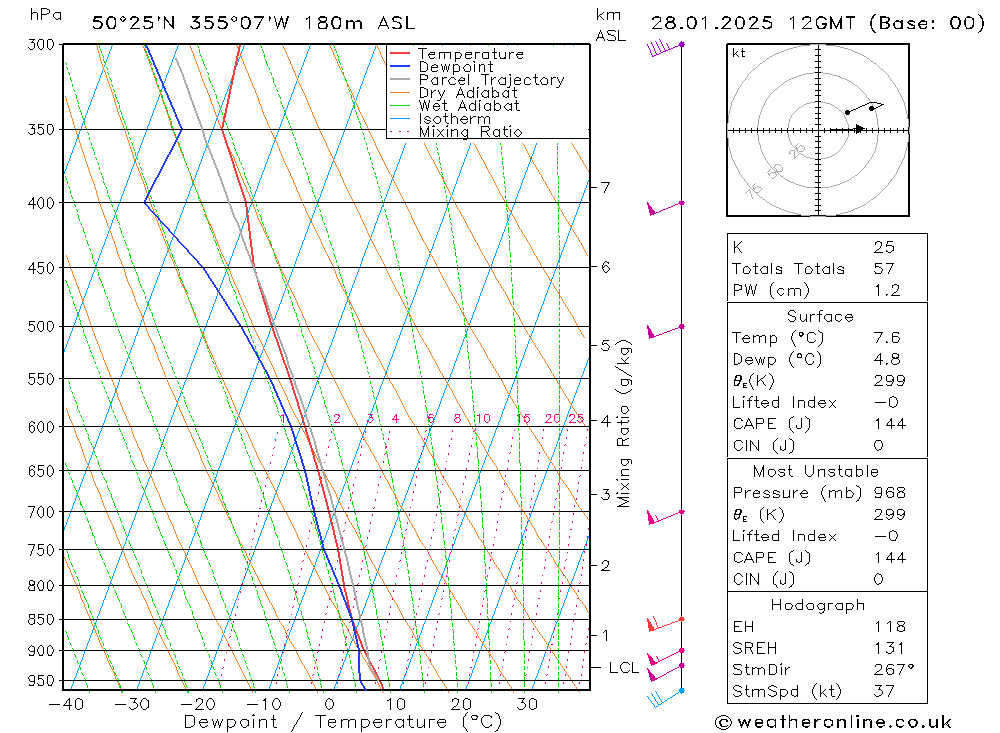Click the -40 temperature axis label
Screen dimensions: 1000x733
coord(66,704)
